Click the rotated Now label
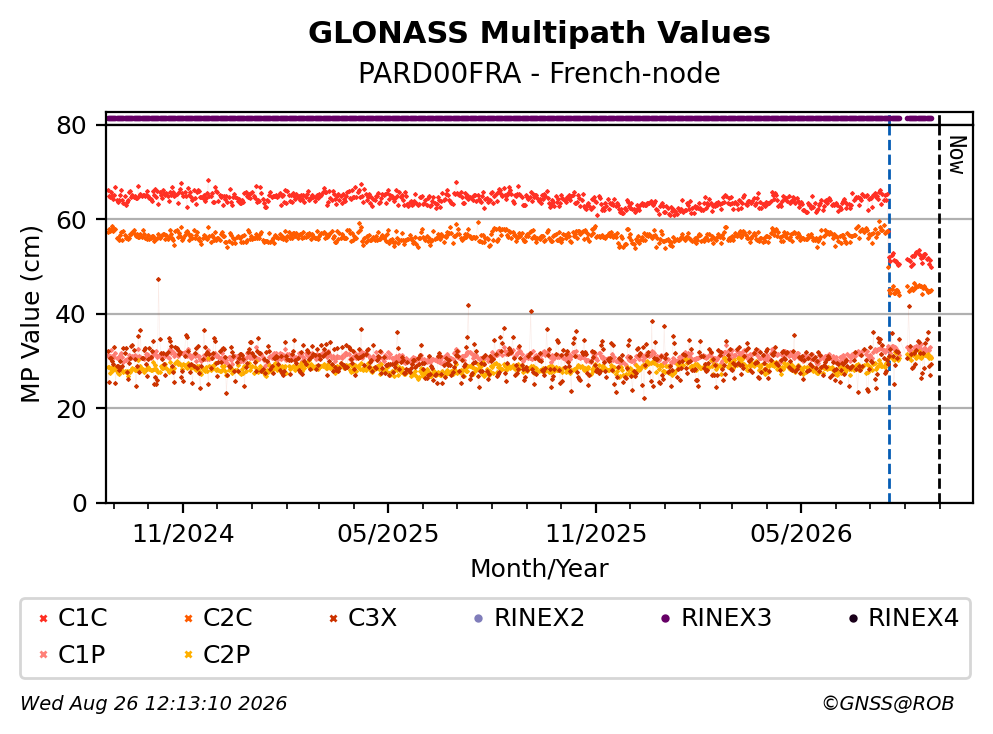993x734 pixels. (958, 155)
